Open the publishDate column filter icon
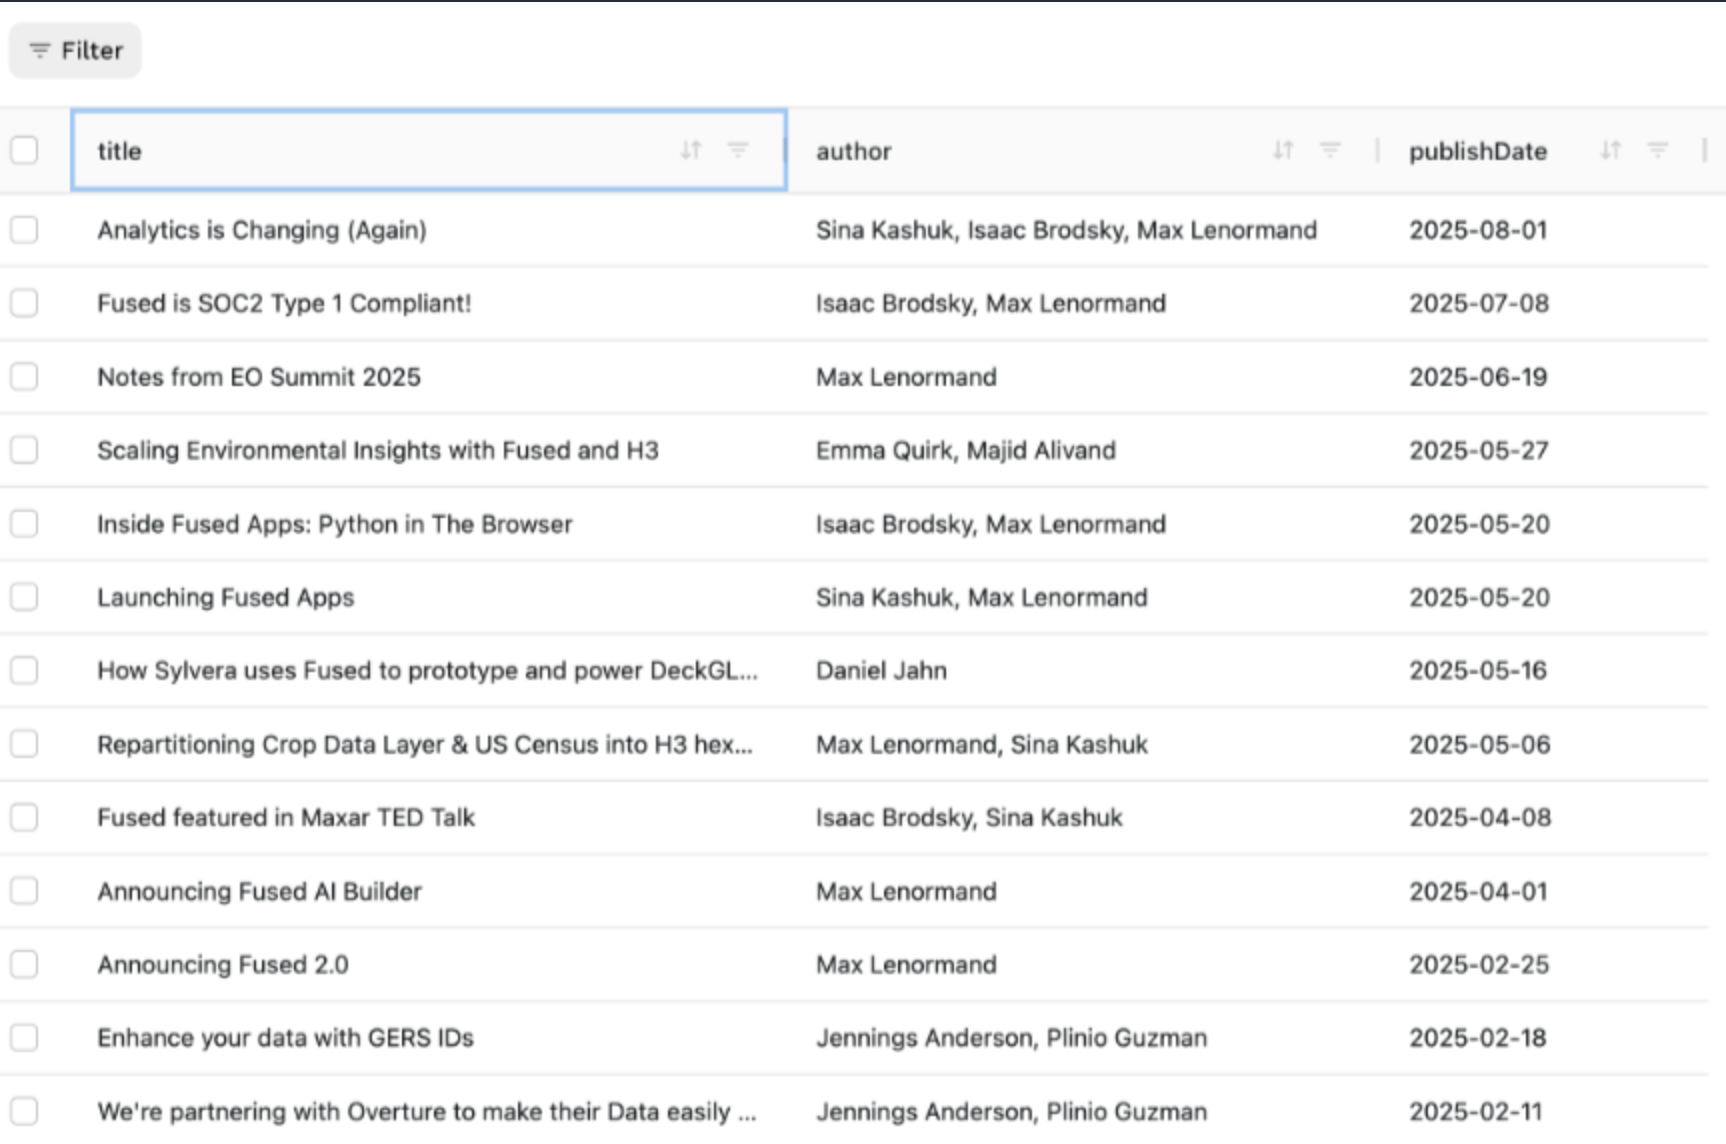This screenshot has width=1726, height=1144. tap(1658, 150)
